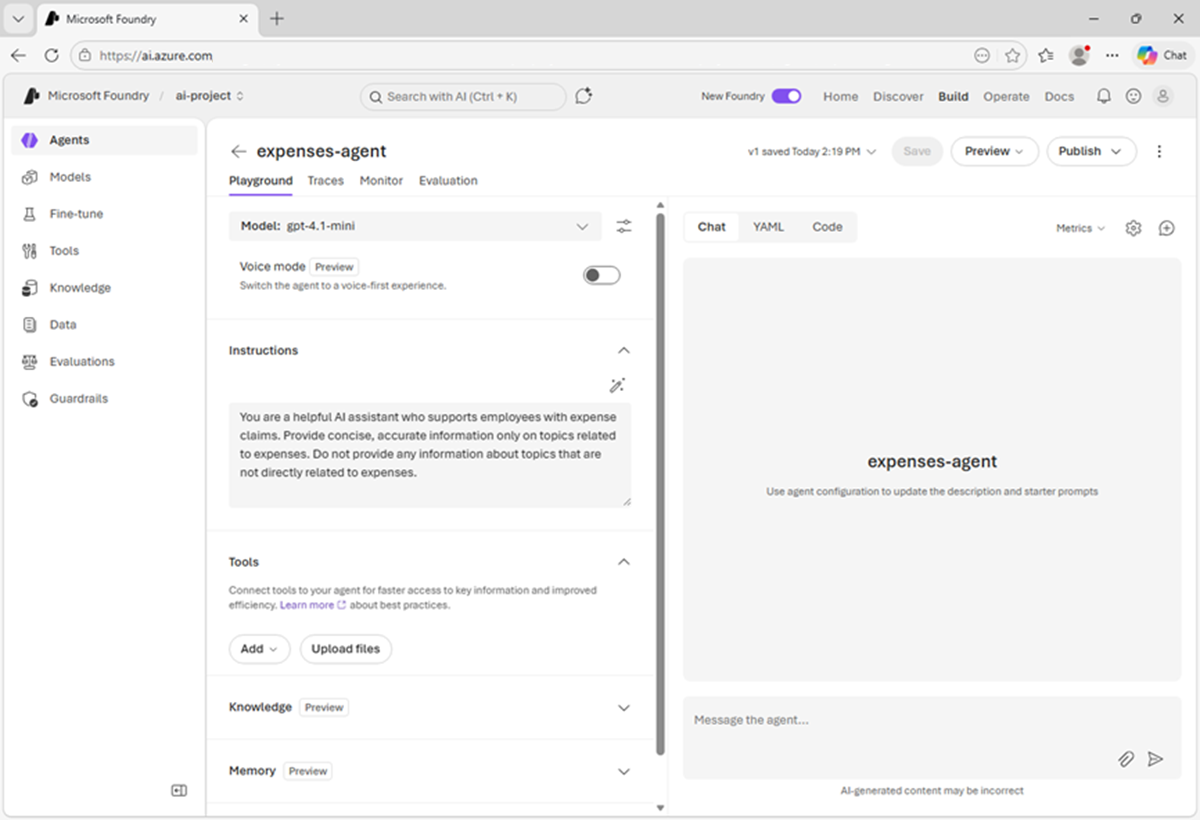Click the Upload files button

click(346, 649)
